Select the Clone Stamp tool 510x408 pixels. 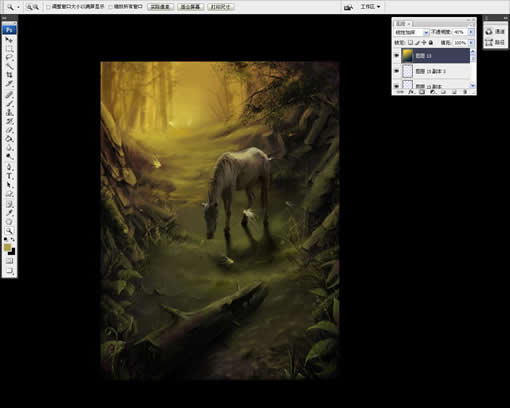click(9, 112)
